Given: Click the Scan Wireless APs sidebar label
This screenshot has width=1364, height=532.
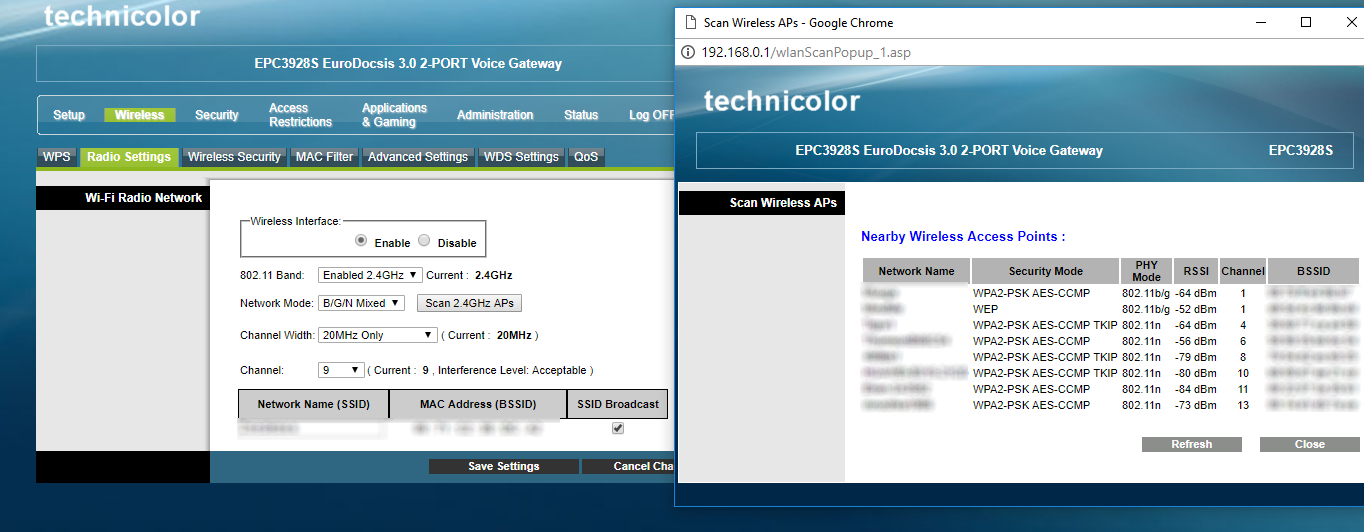Looking at the screenshot, I should coord(783,203).
